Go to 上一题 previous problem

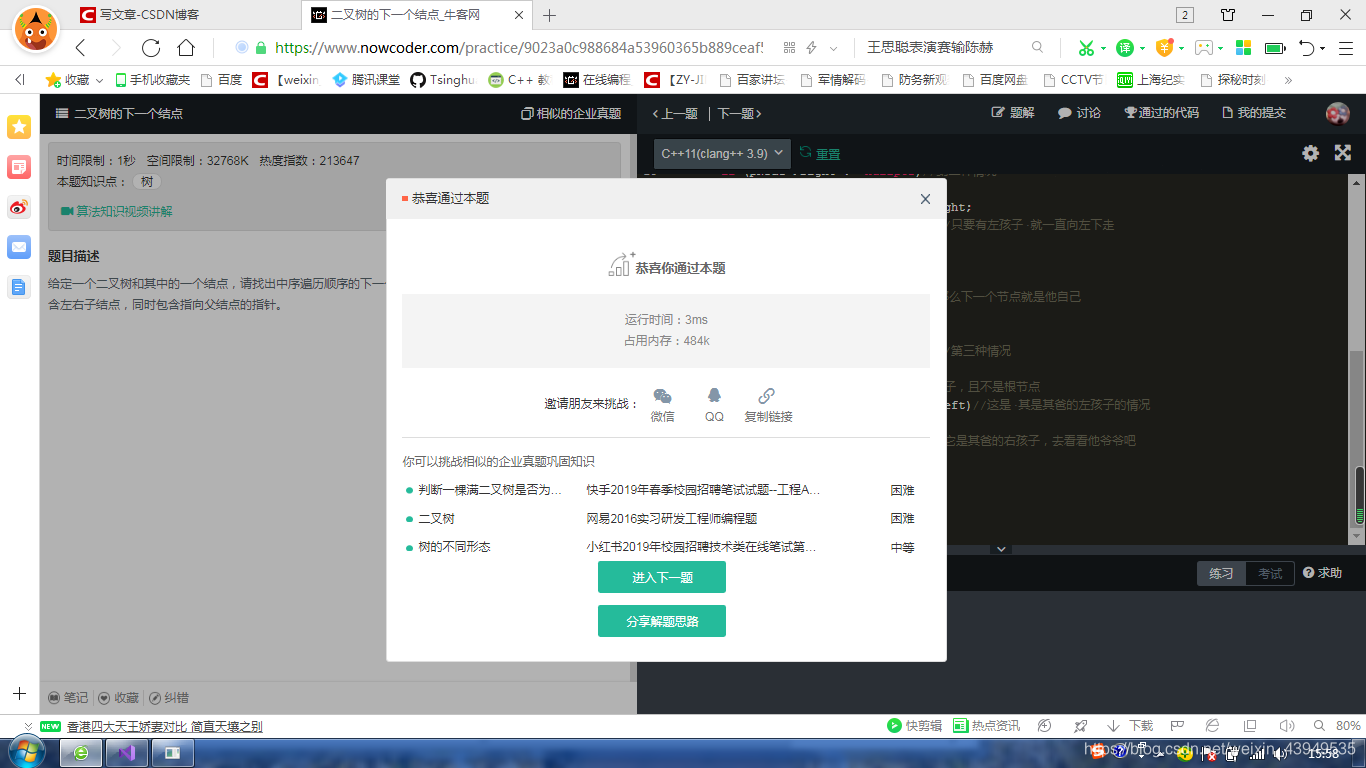point(675,113)
